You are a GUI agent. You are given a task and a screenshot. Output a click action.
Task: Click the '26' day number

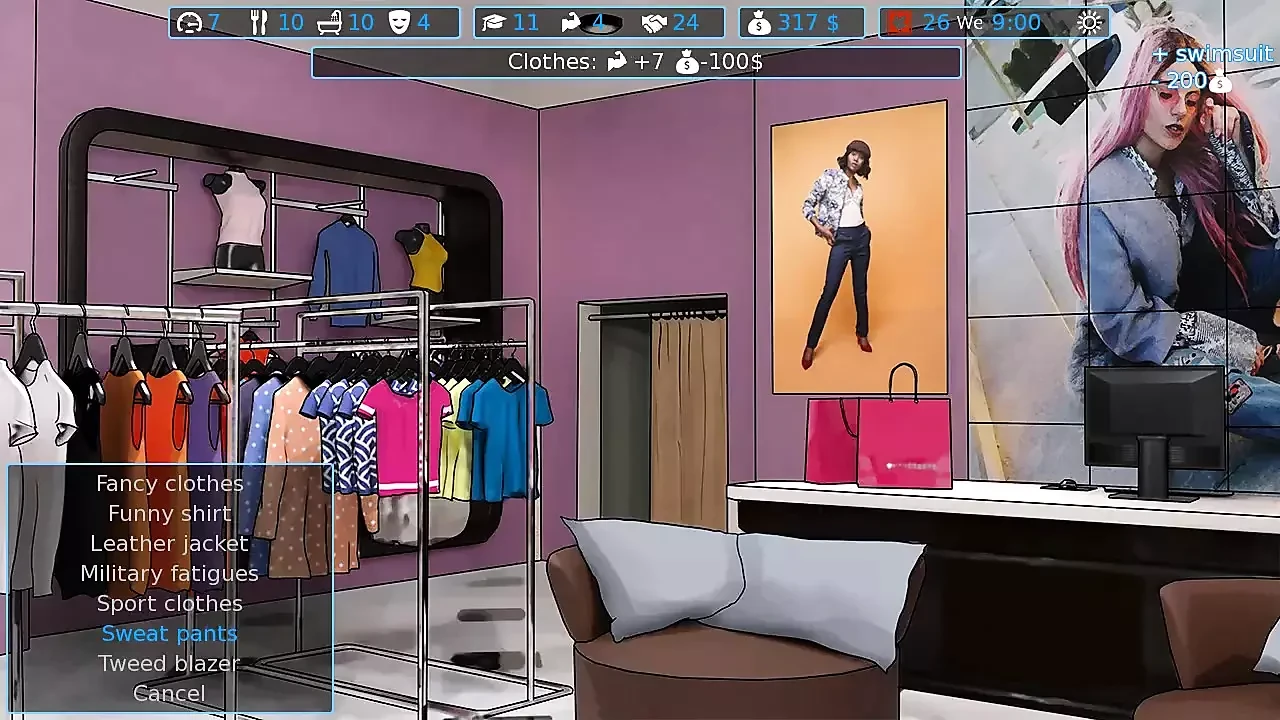[936, 22]
